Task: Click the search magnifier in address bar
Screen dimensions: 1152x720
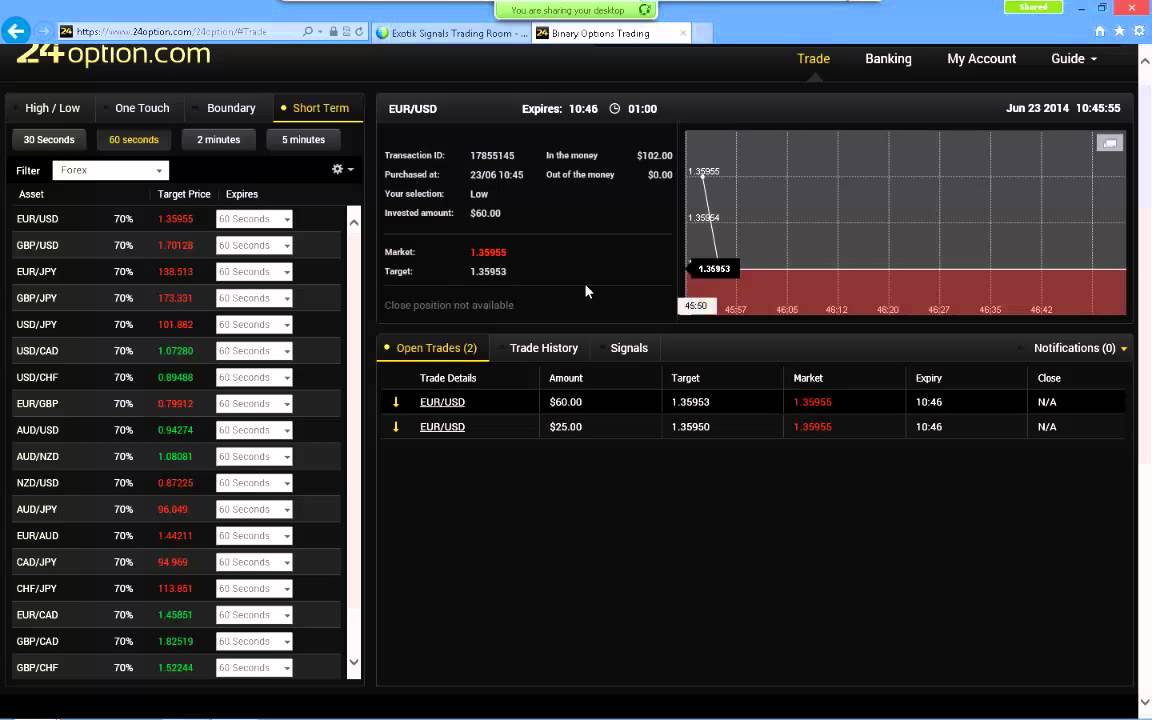Action: (x=308, y=32)
